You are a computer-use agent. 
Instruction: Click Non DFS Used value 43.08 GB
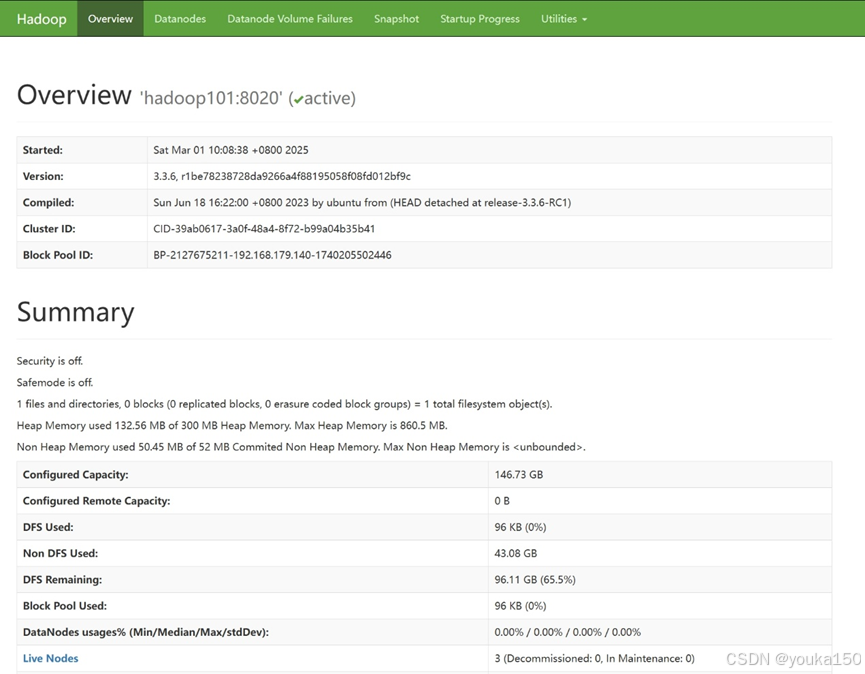(515, 553)
